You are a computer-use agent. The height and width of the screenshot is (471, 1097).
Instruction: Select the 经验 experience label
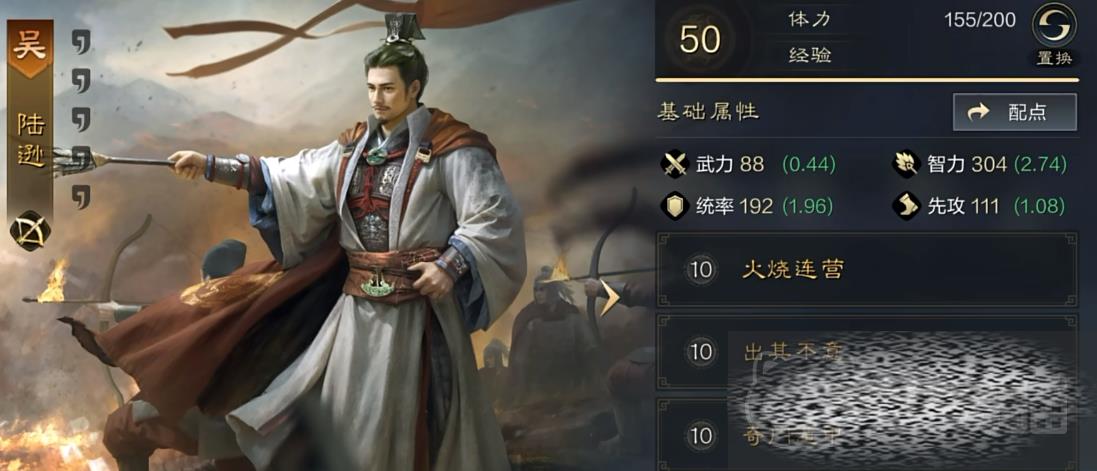click(809, 56)
